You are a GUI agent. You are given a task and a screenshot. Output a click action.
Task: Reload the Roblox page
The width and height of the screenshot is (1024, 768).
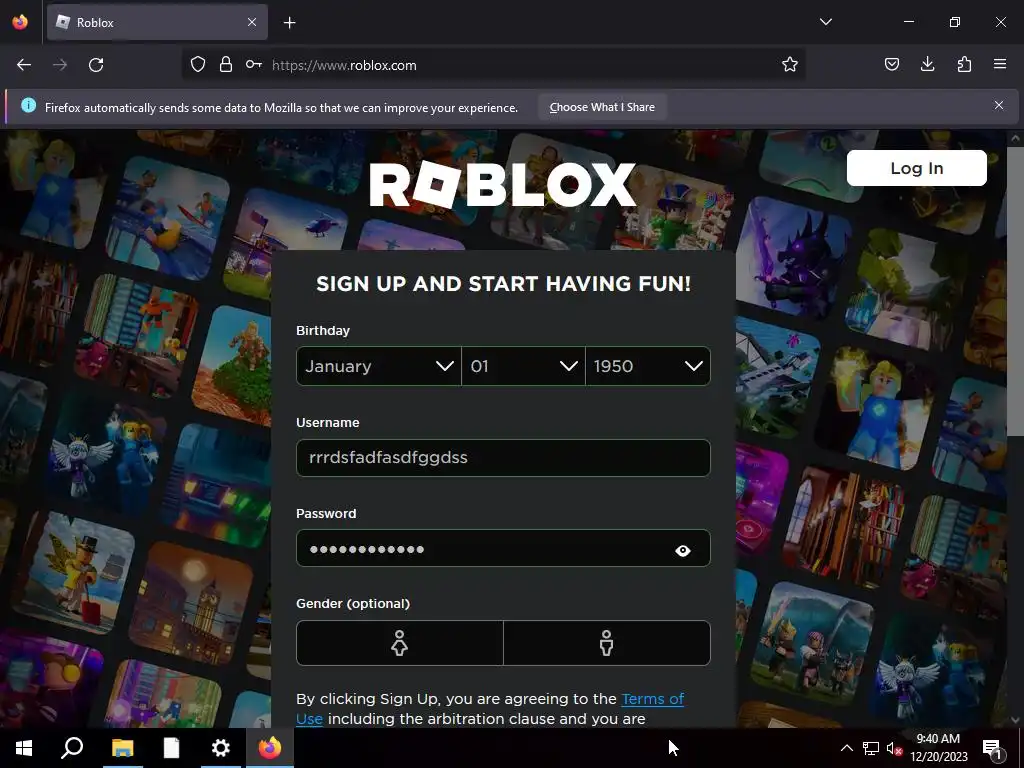tap(96, 65)
